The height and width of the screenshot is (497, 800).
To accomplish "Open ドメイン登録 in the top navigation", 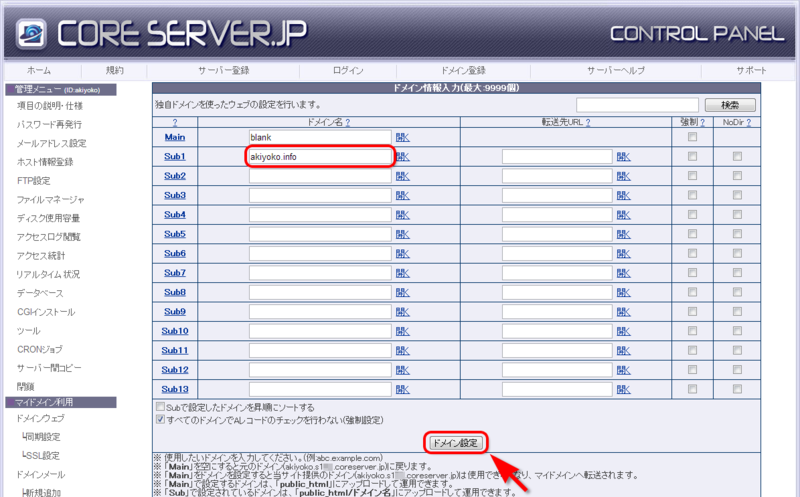I will (x=463, y=70).
